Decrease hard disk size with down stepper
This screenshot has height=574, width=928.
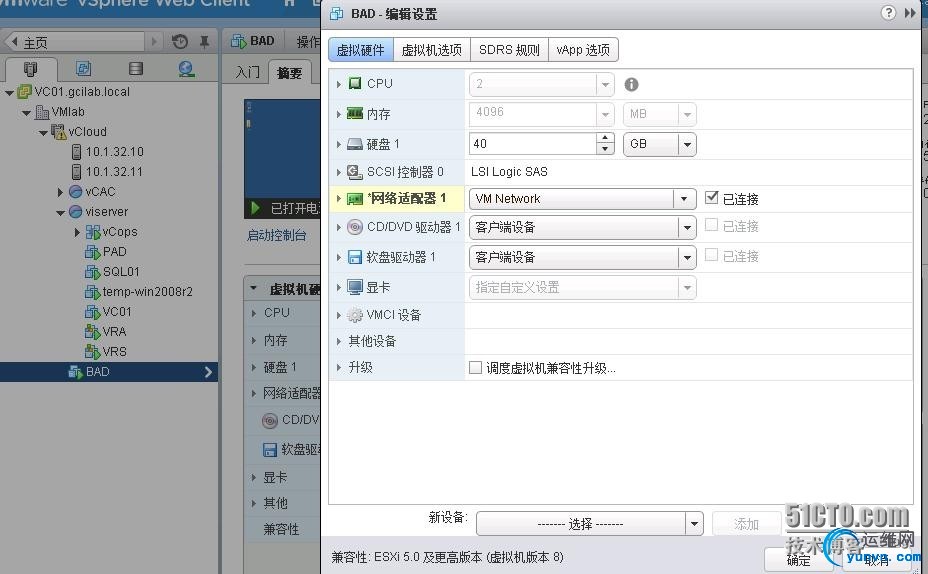(x=604, y=149)
